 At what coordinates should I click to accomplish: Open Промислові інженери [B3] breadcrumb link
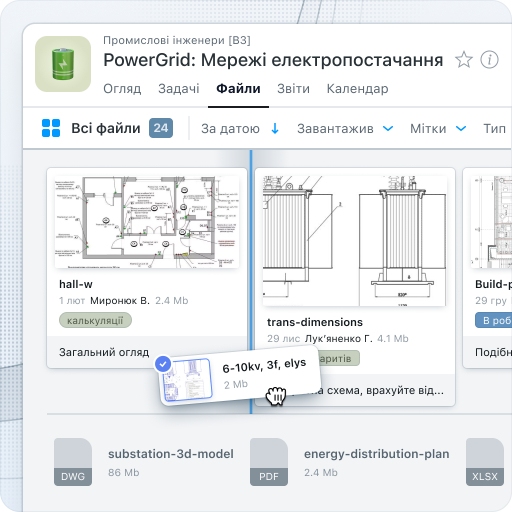(177, 40)
